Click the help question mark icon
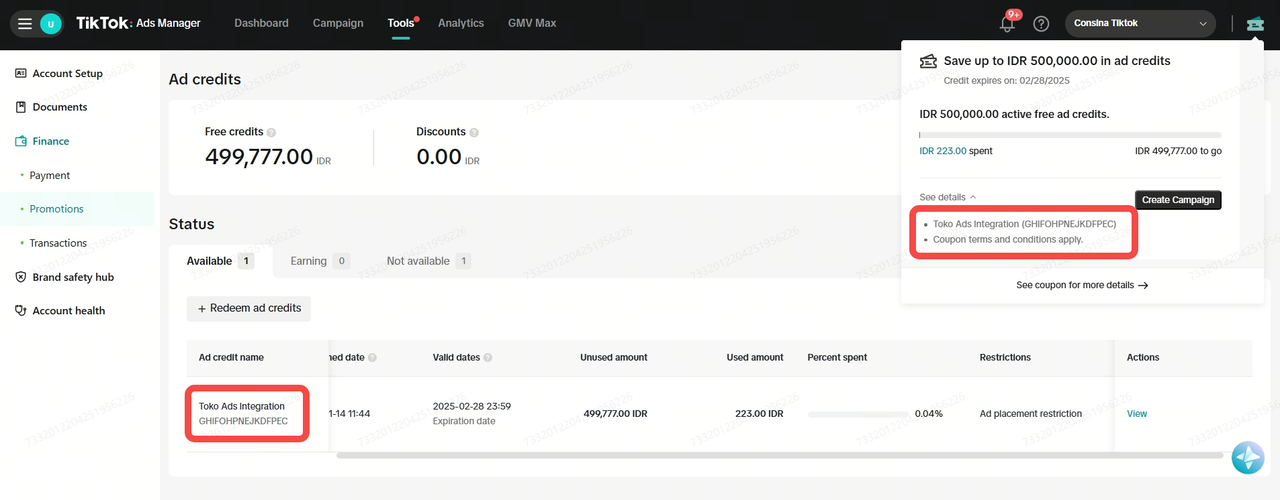 pos(1041,24)
